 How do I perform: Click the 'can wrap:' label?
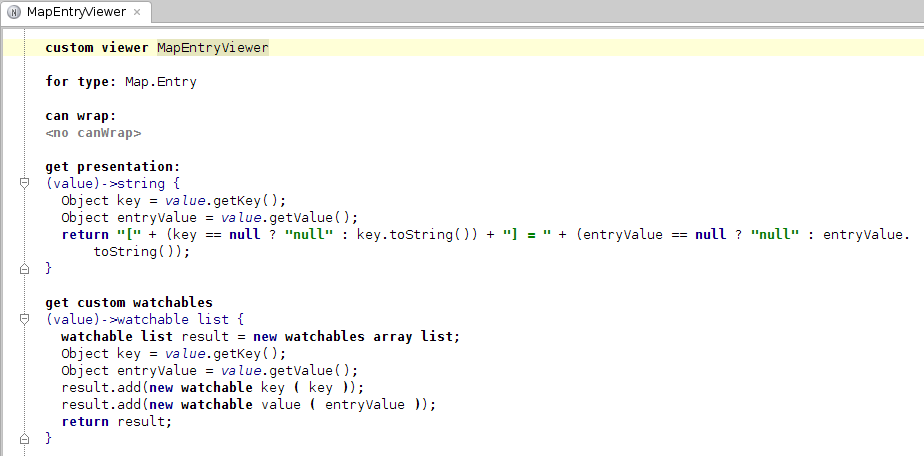[81, 116]
